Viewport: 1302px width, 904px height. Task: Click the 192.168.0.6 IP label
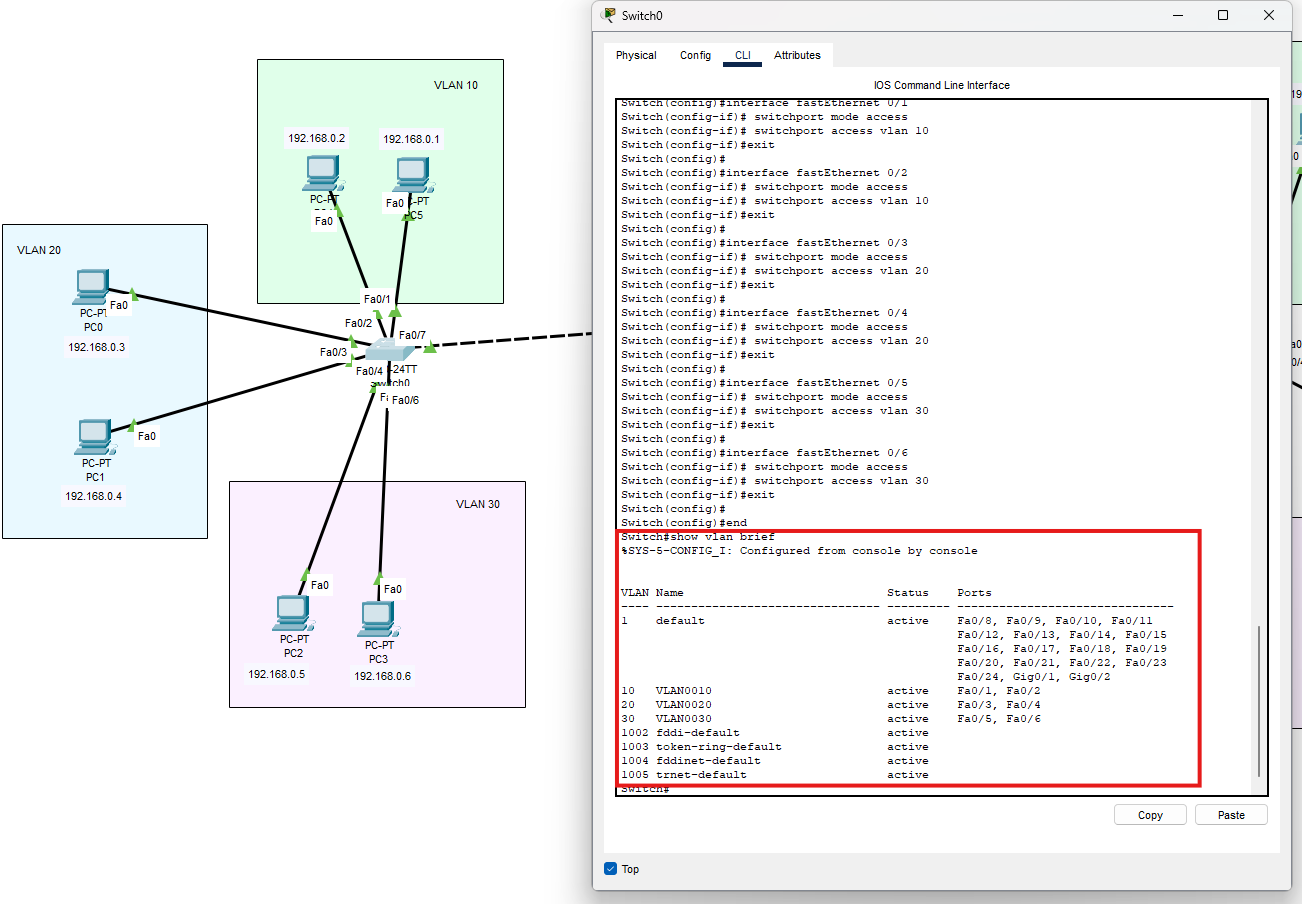coord(382,676)
